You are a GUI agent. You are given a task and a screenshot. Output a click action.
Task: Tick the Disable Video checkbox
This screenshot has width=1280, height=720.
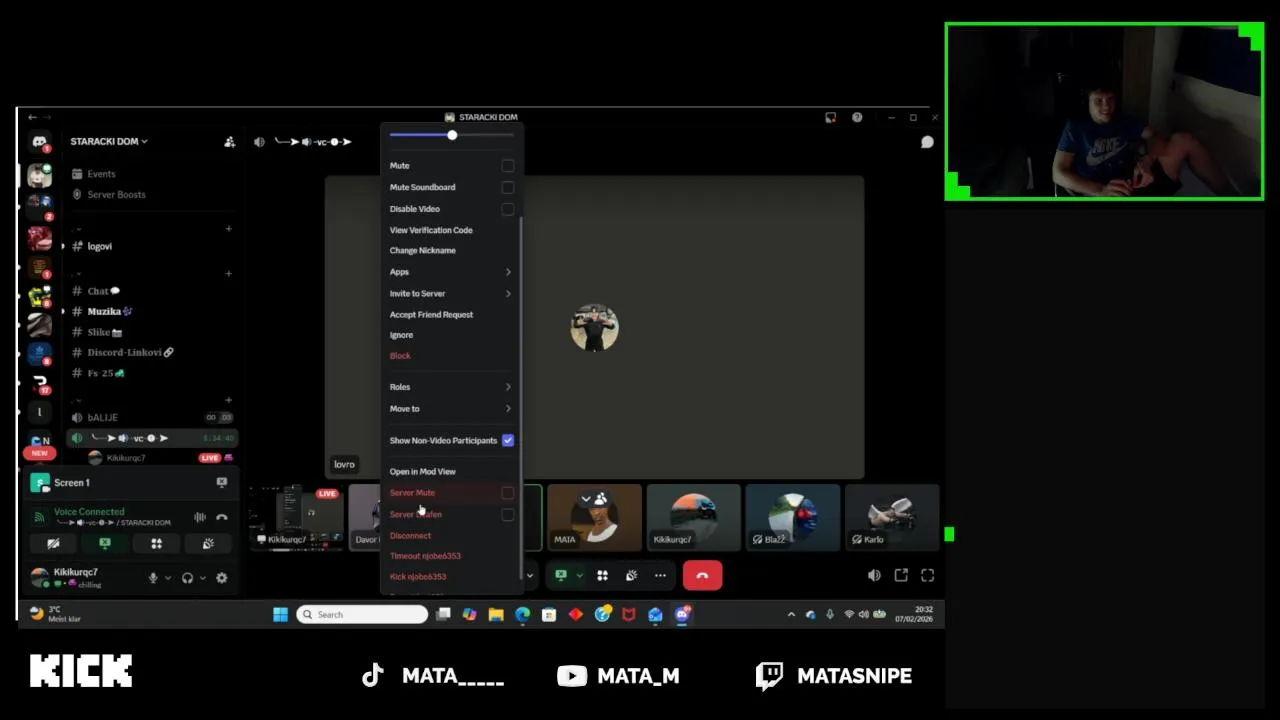pos(508,209)
